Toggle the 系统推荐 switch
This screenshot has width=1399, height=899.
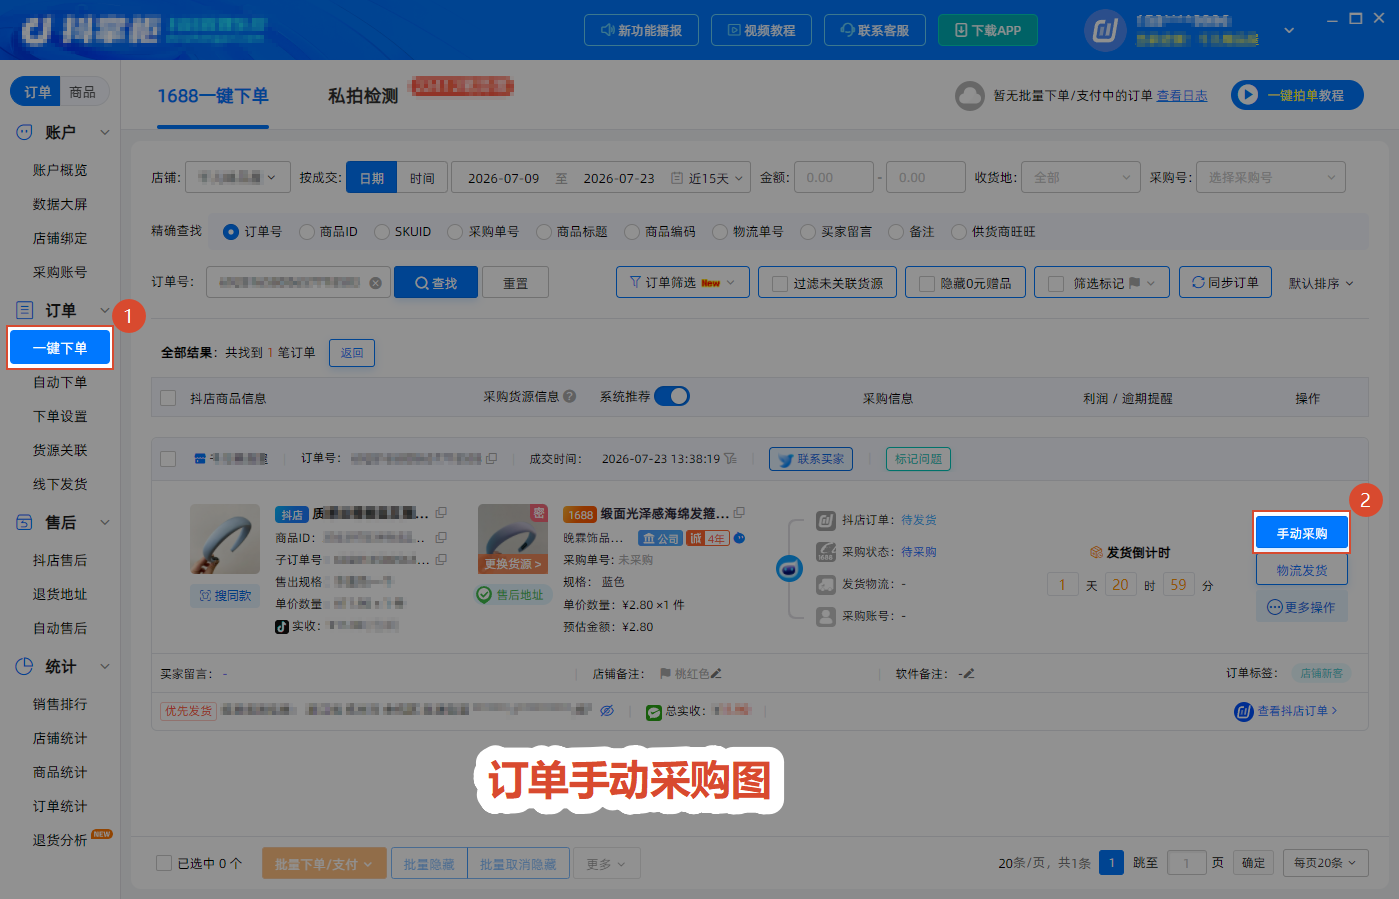672,396
